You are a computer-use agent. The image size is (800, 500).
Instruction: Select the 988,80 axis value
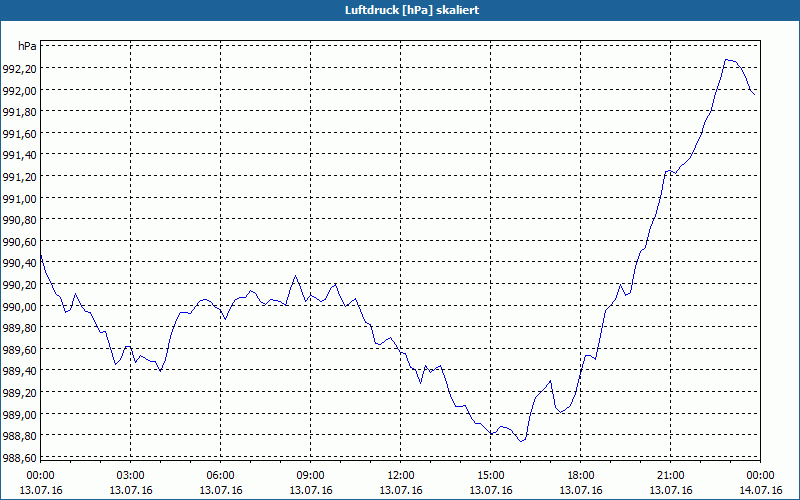click(x=20, y=436)
